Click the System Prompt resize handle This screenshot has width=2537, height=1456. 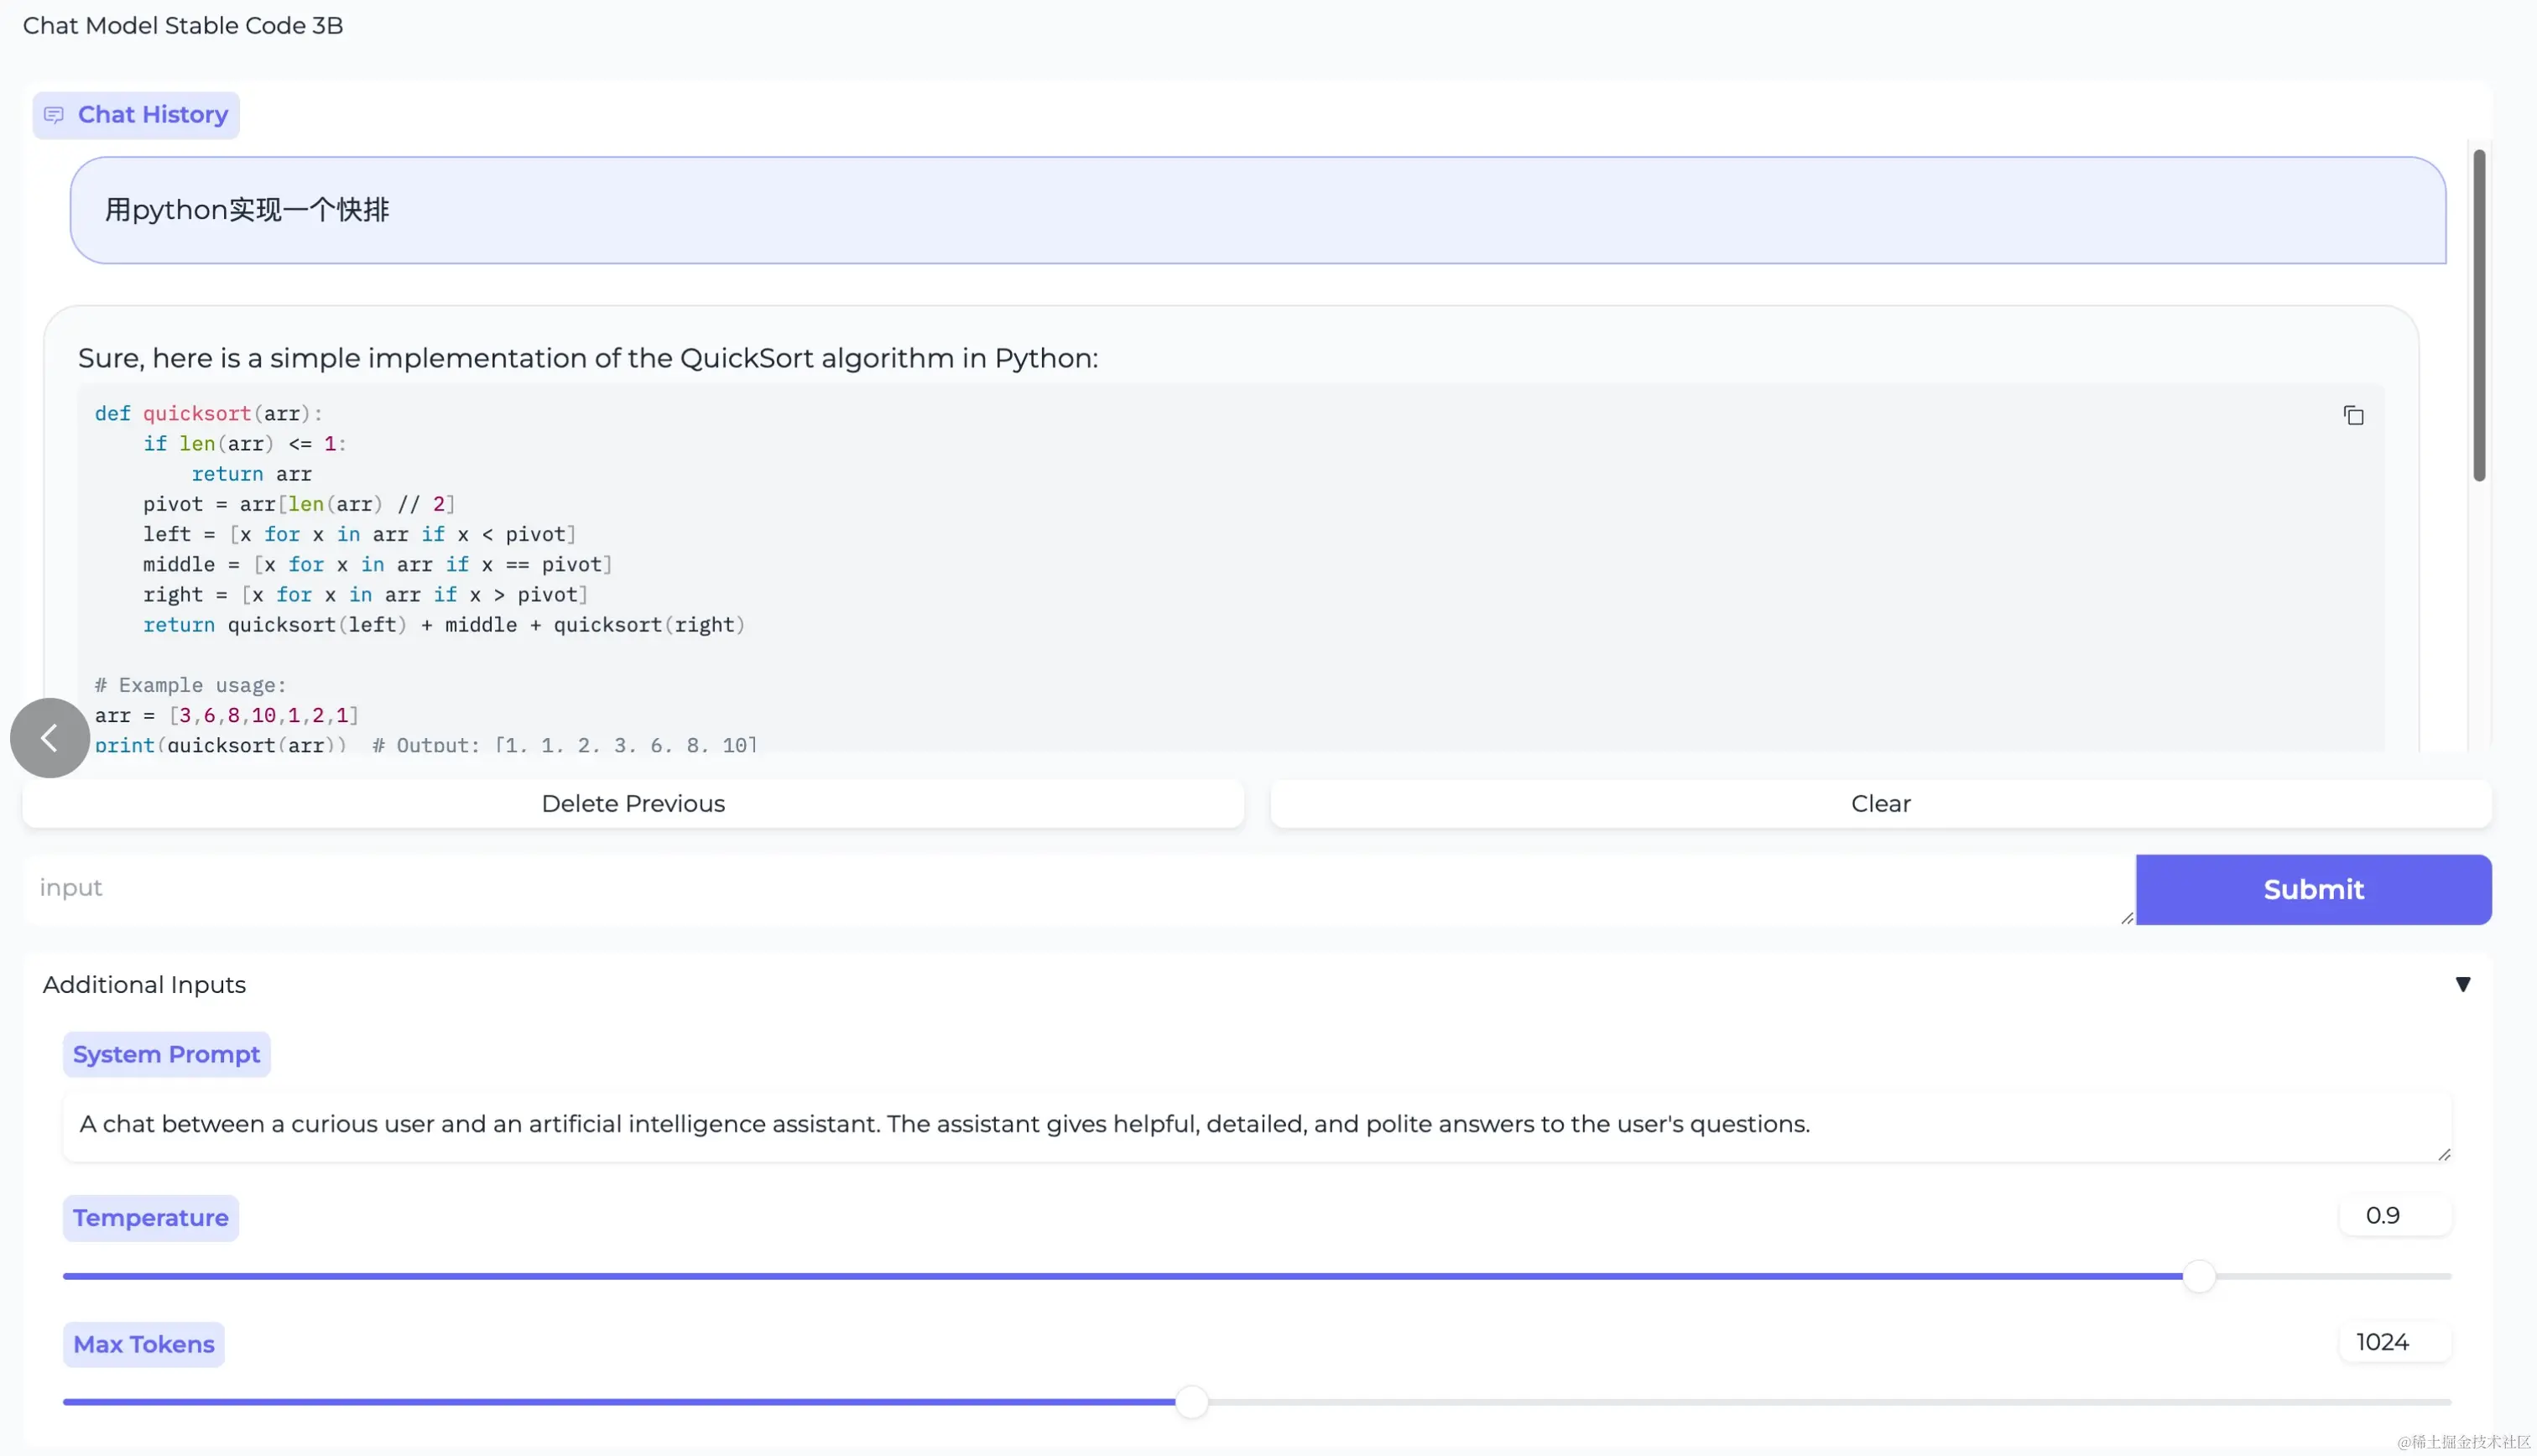coord(2443,1154)
